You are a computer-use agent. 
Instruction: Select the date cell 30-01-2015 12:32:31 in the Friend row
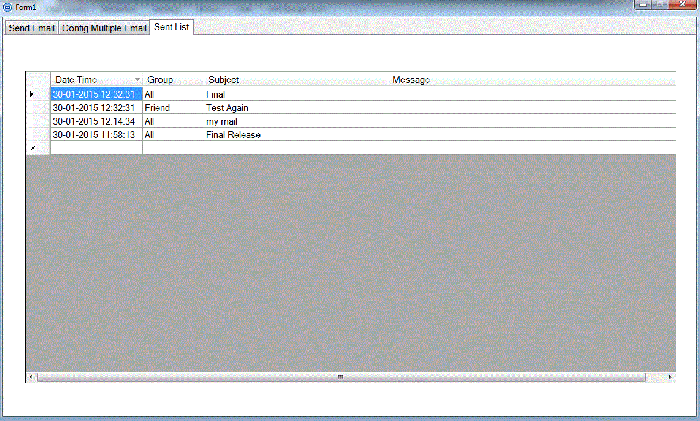pos(96,108)
